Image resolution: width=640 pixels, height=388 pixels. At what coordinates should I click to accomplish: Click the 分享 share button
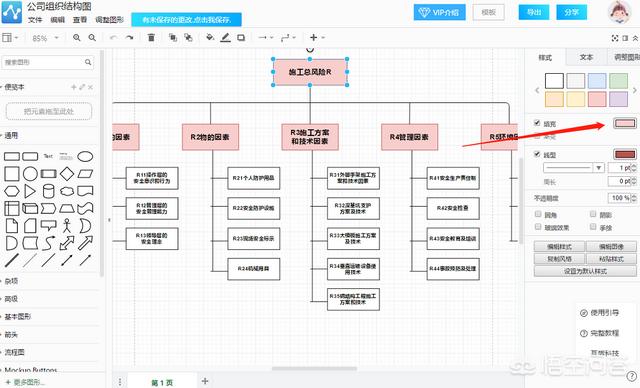[x=571, y=12]
